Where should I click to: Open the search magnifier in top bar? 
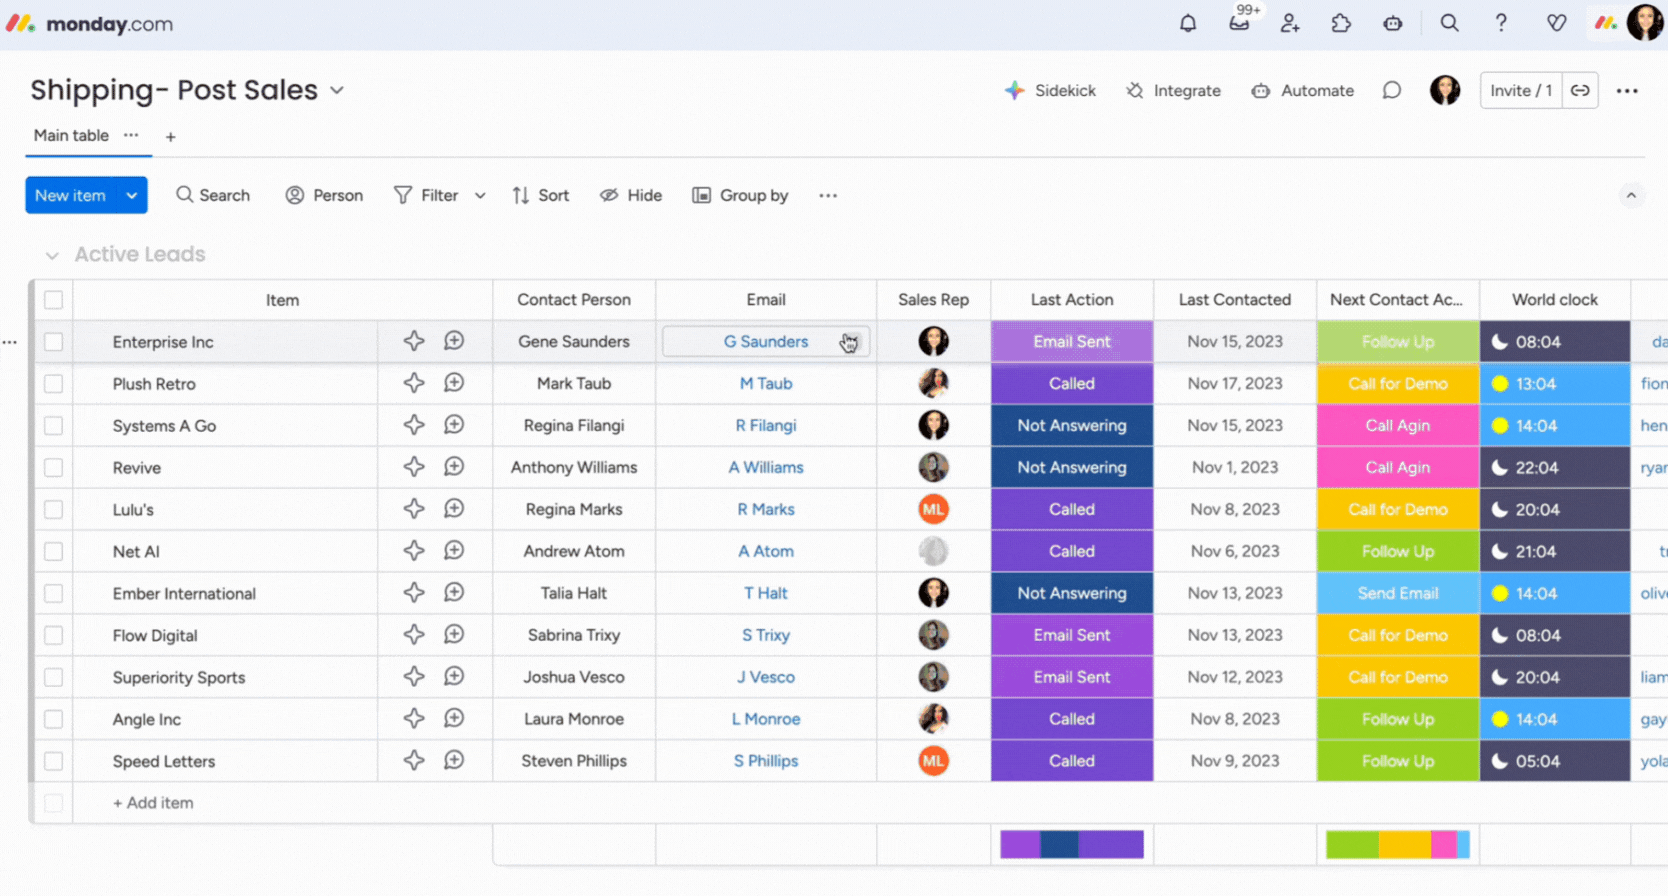pos(1449,23)
